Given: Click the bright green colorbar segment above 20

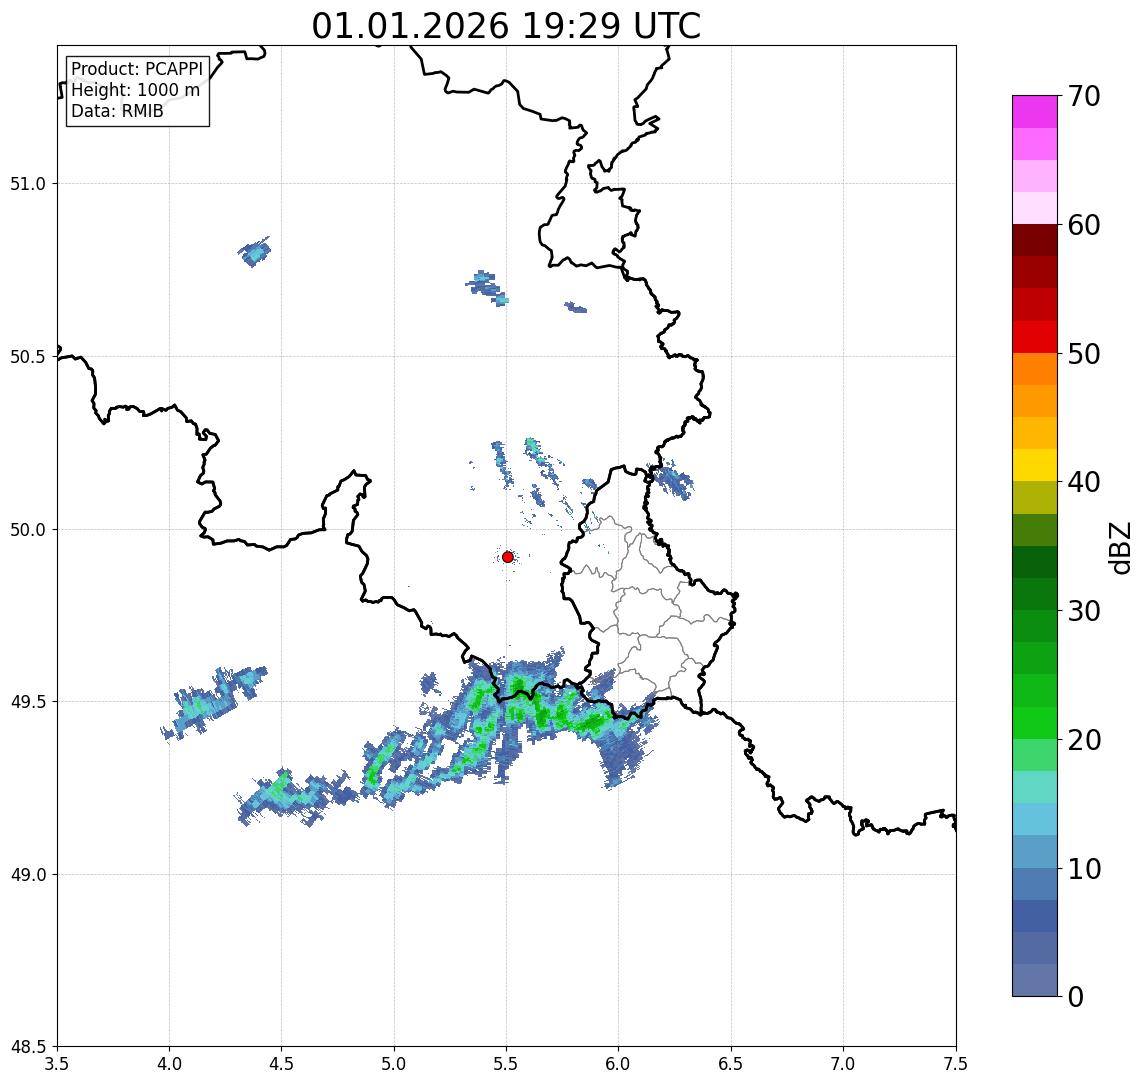Looking at the screenshot, I should 1035,722.
